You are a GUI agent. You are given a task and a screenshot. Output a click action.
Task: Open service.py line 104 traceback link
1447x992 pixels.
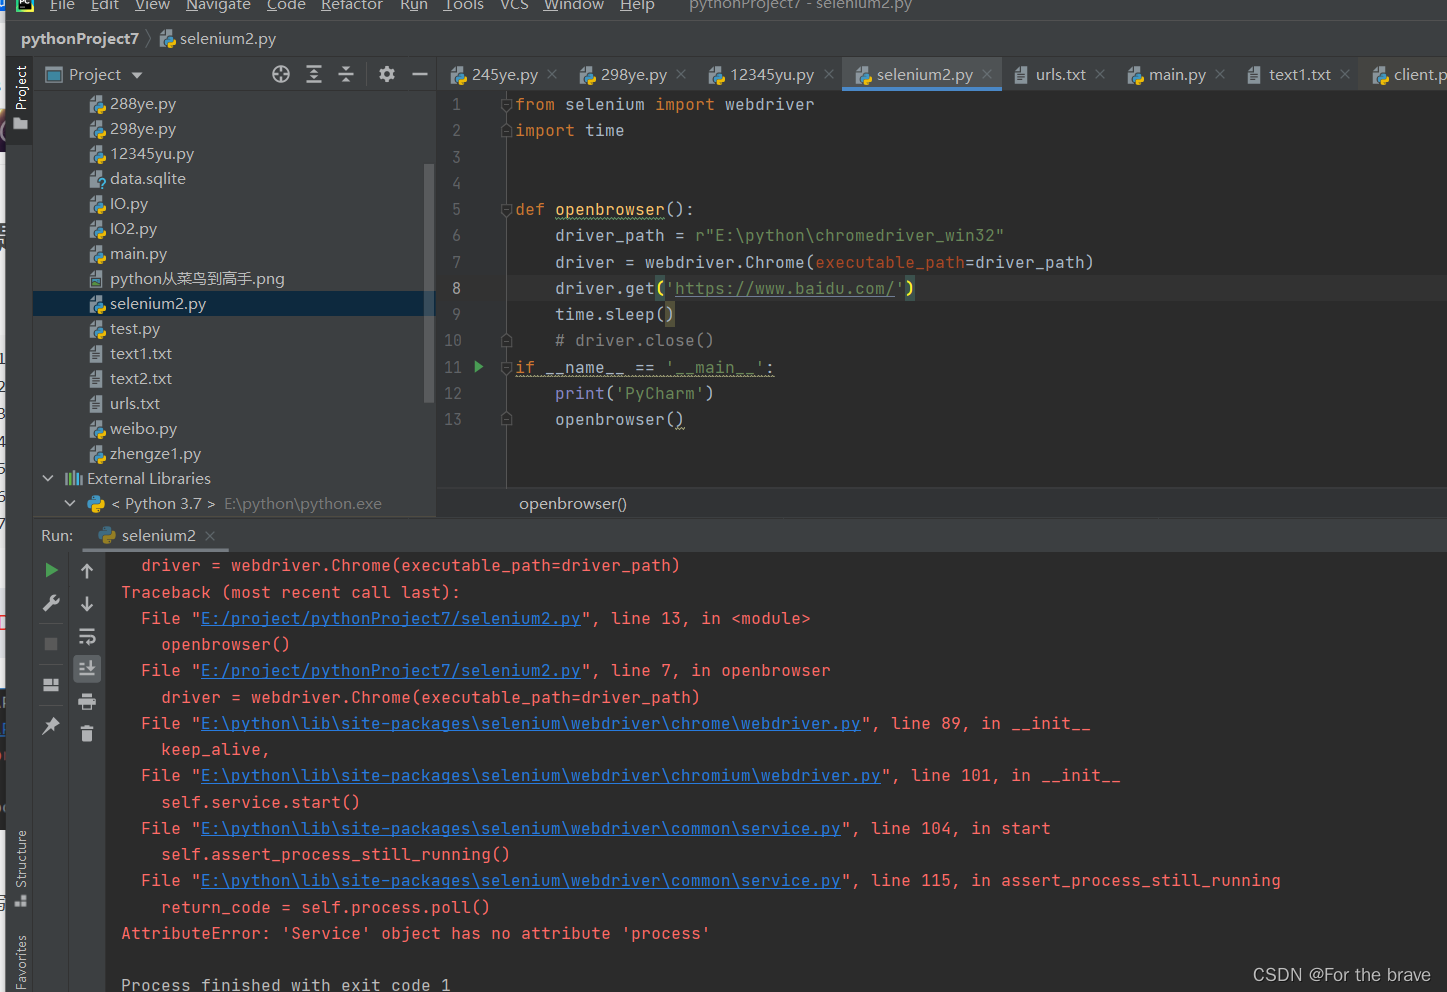coord(521,828)
